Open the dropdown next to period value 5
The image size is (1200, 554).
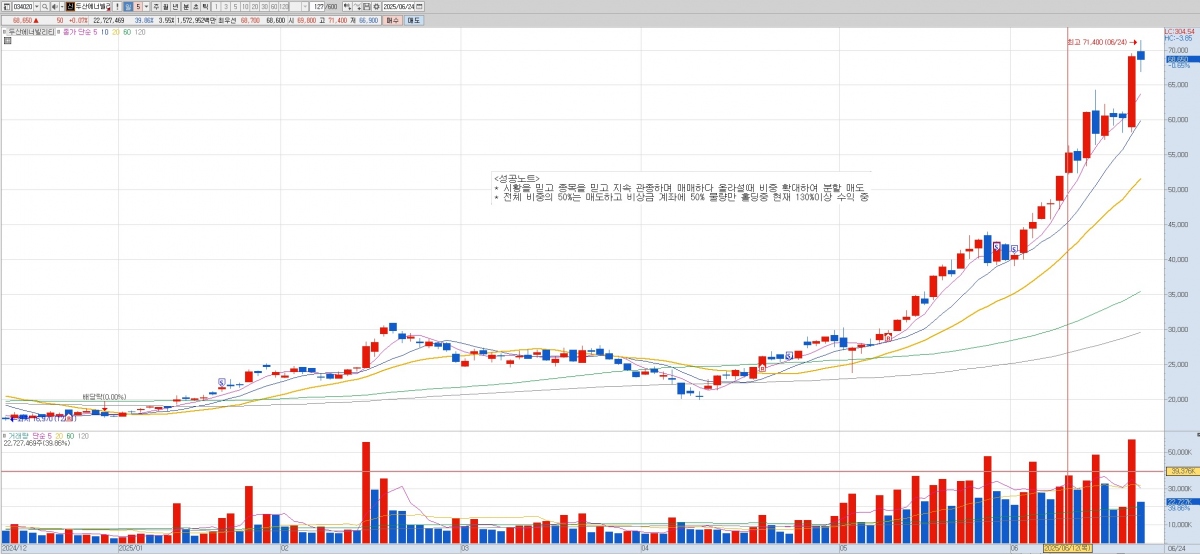pos(144,6)
